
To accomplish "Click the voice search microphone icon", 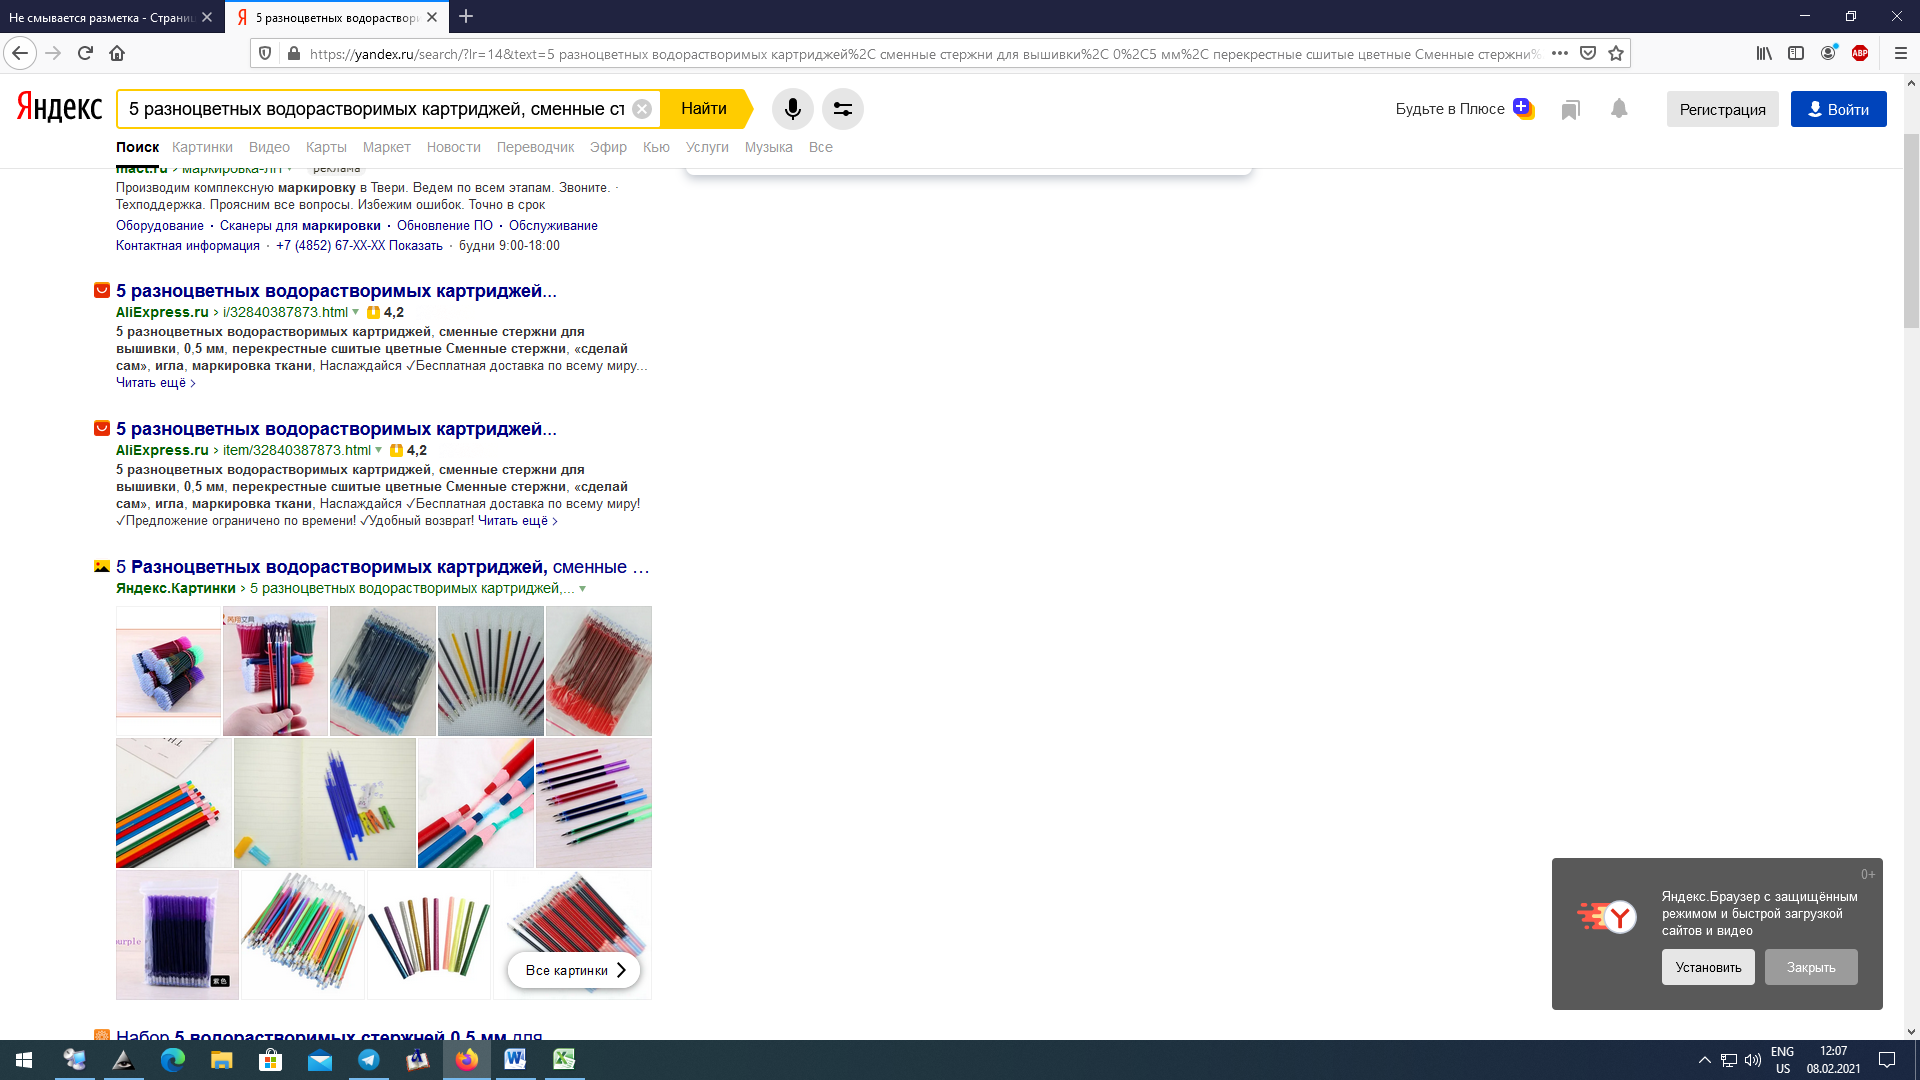I will point(792,109).
